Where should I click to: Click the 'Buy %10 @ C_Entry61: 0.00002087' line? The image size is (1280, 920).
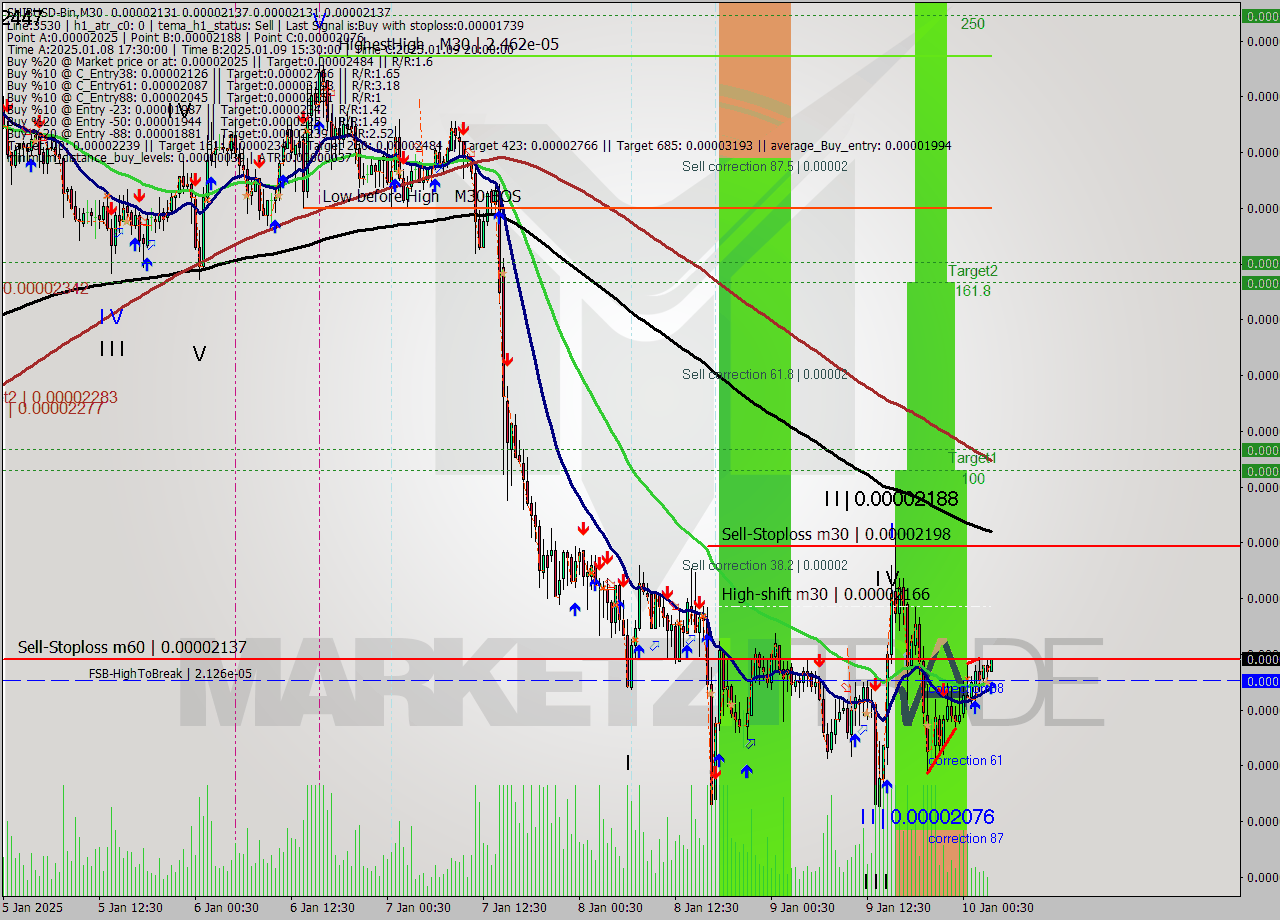tap(203, 86)
